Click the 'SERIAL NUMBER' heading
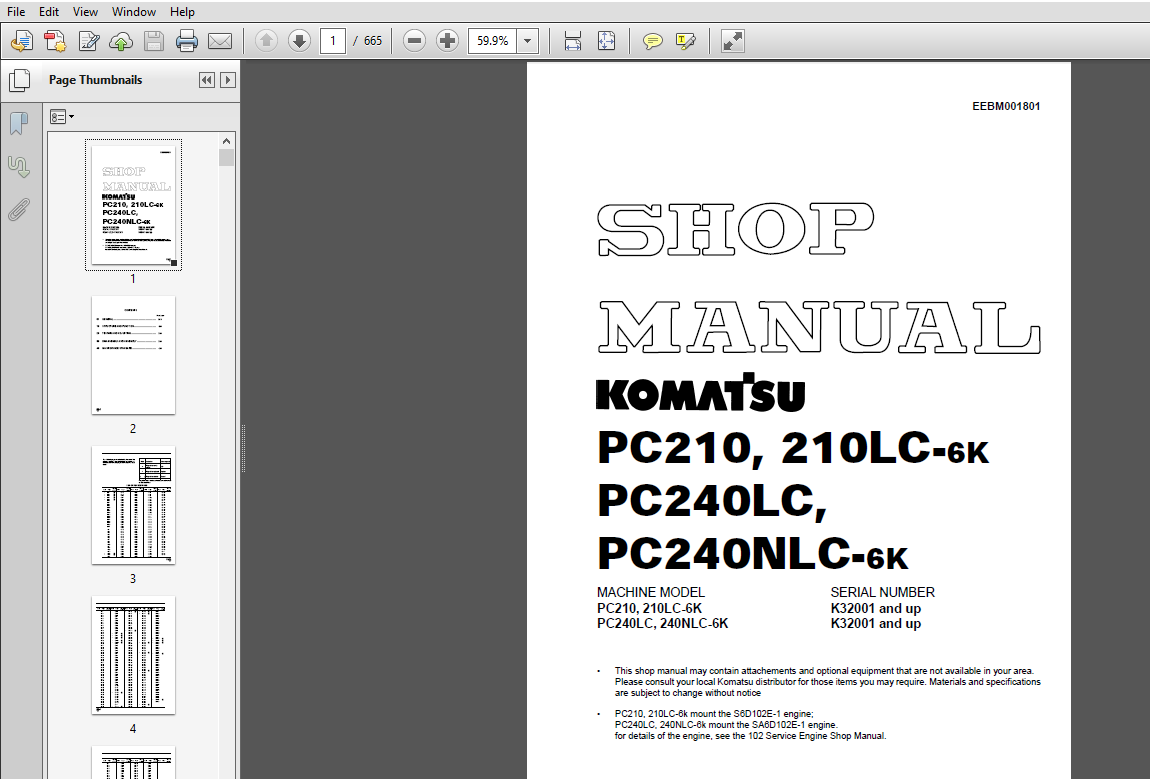 pos(882,592)
